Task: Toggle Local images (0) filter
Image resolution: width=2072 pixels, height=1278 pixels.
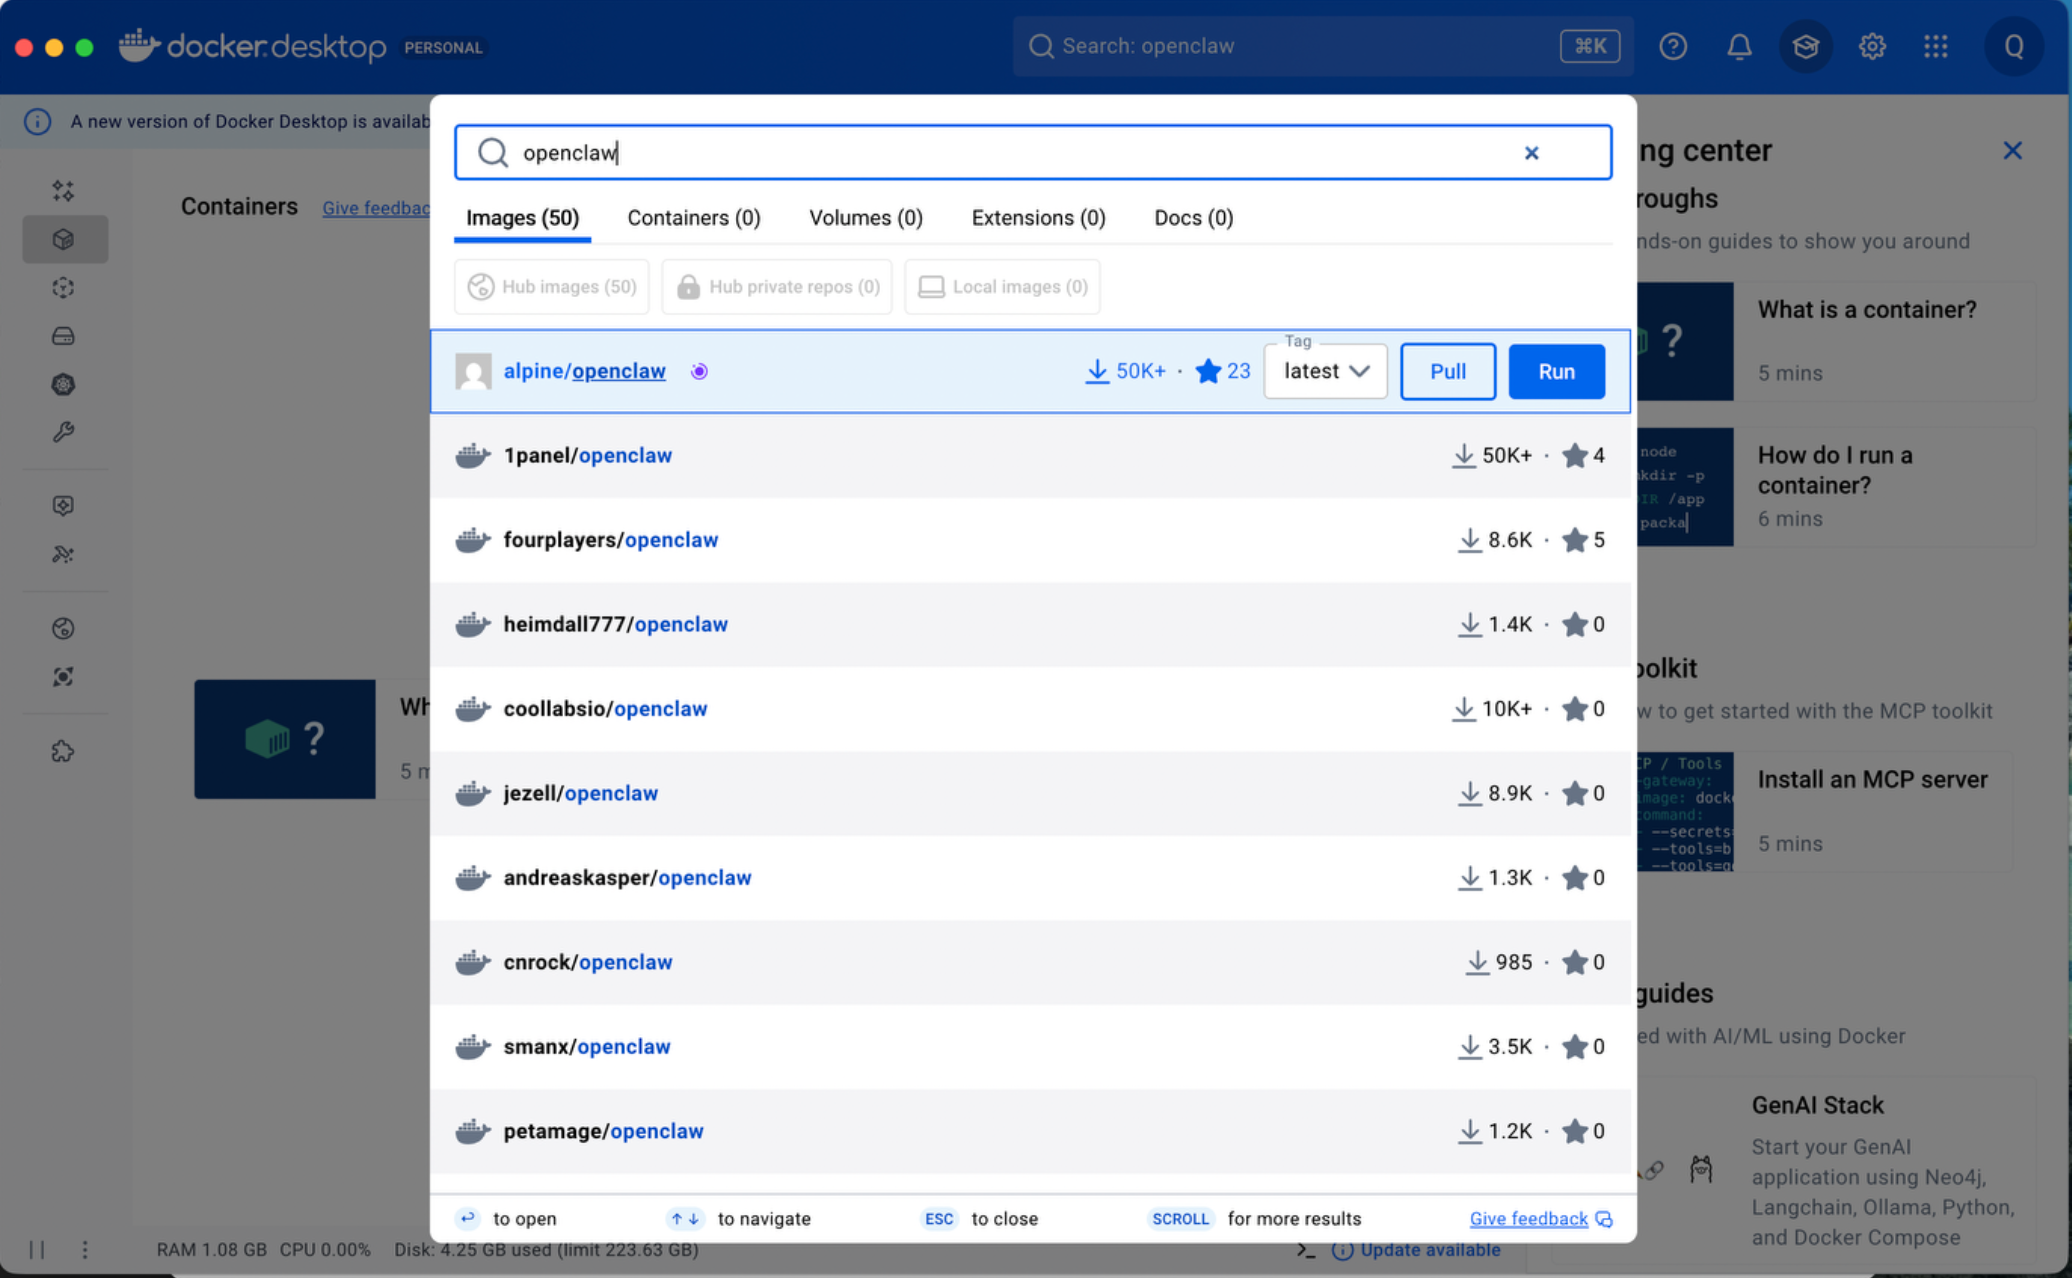Action: tap(1002, 287)
